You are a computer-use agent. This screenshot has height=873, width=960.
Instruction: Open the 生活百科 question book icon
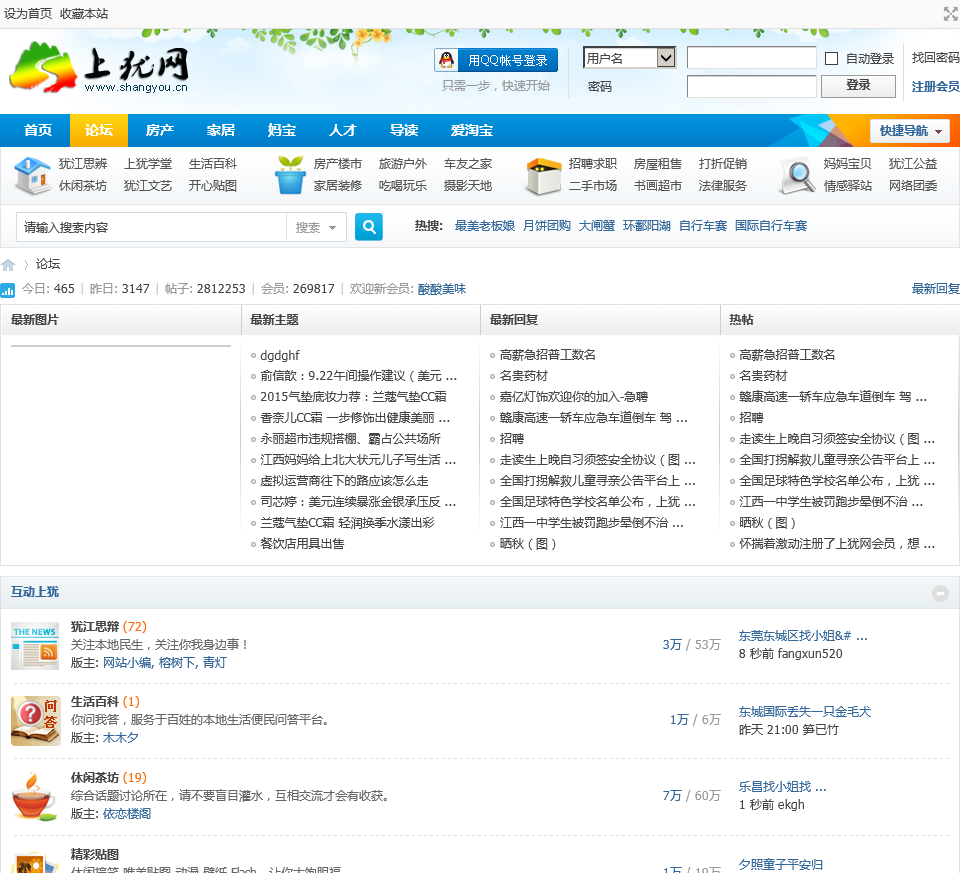pyautogui.click(x=36, y=721)
